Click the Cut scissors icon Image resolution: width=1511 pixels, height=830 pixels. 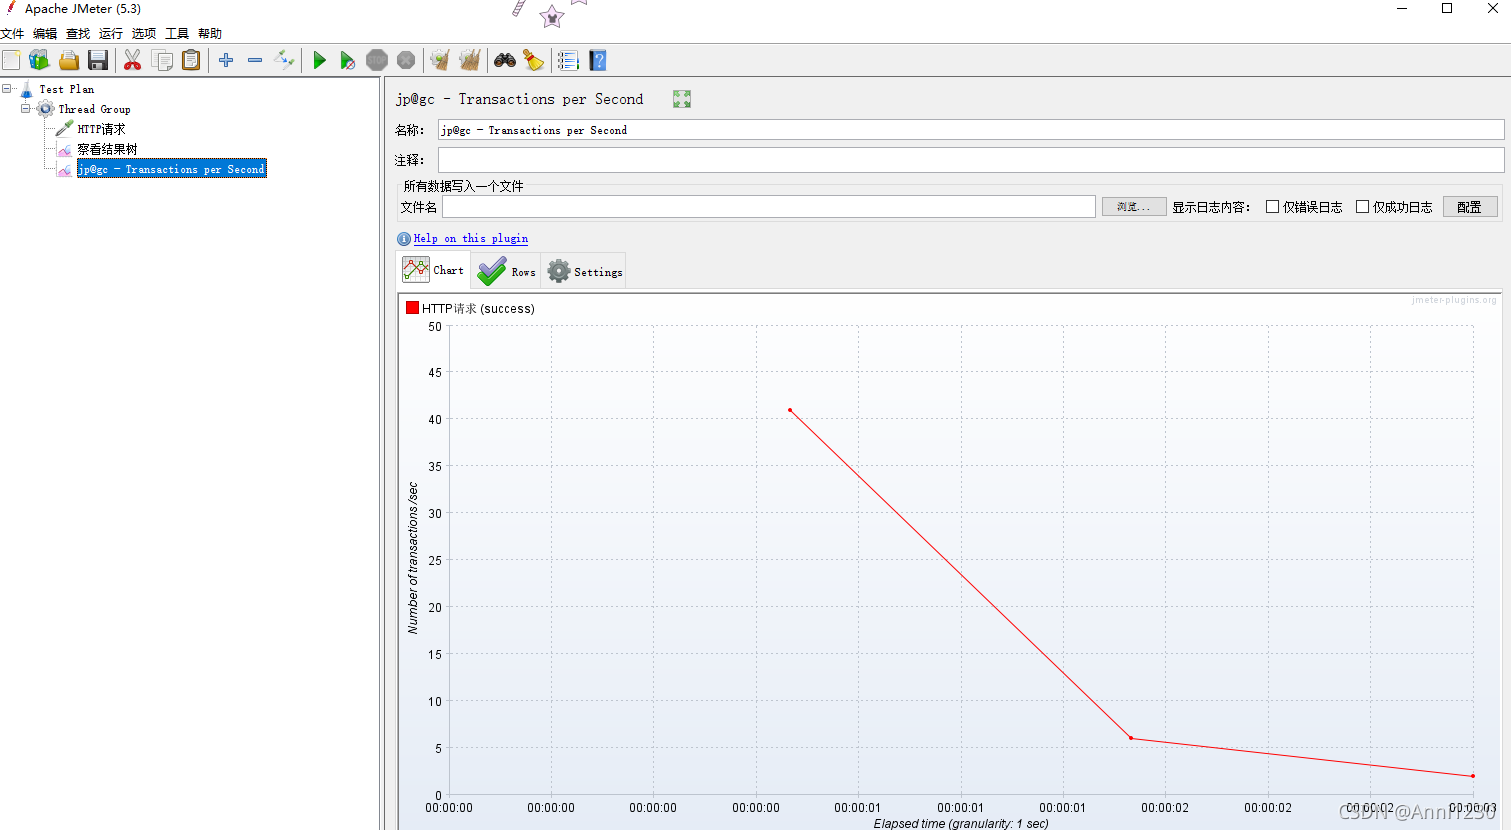tap(132, 61)
